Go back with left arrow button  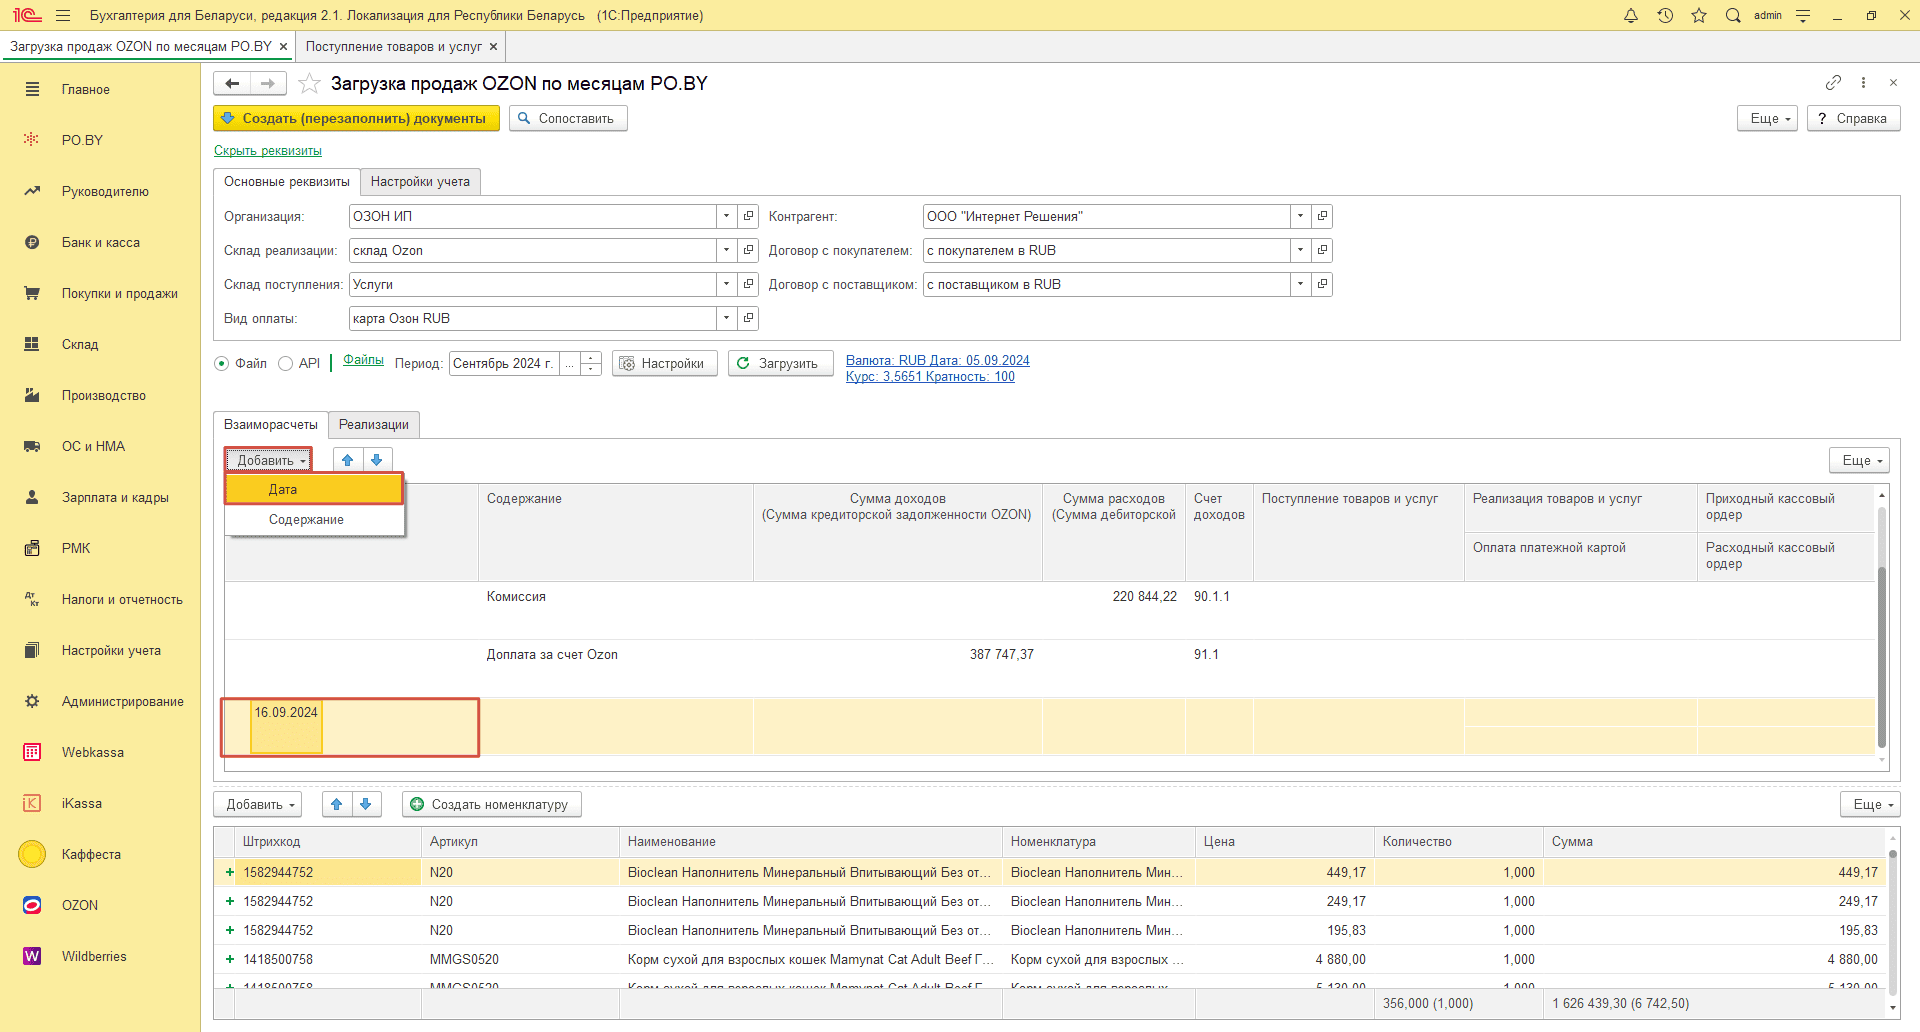click(x=232, y=84)
